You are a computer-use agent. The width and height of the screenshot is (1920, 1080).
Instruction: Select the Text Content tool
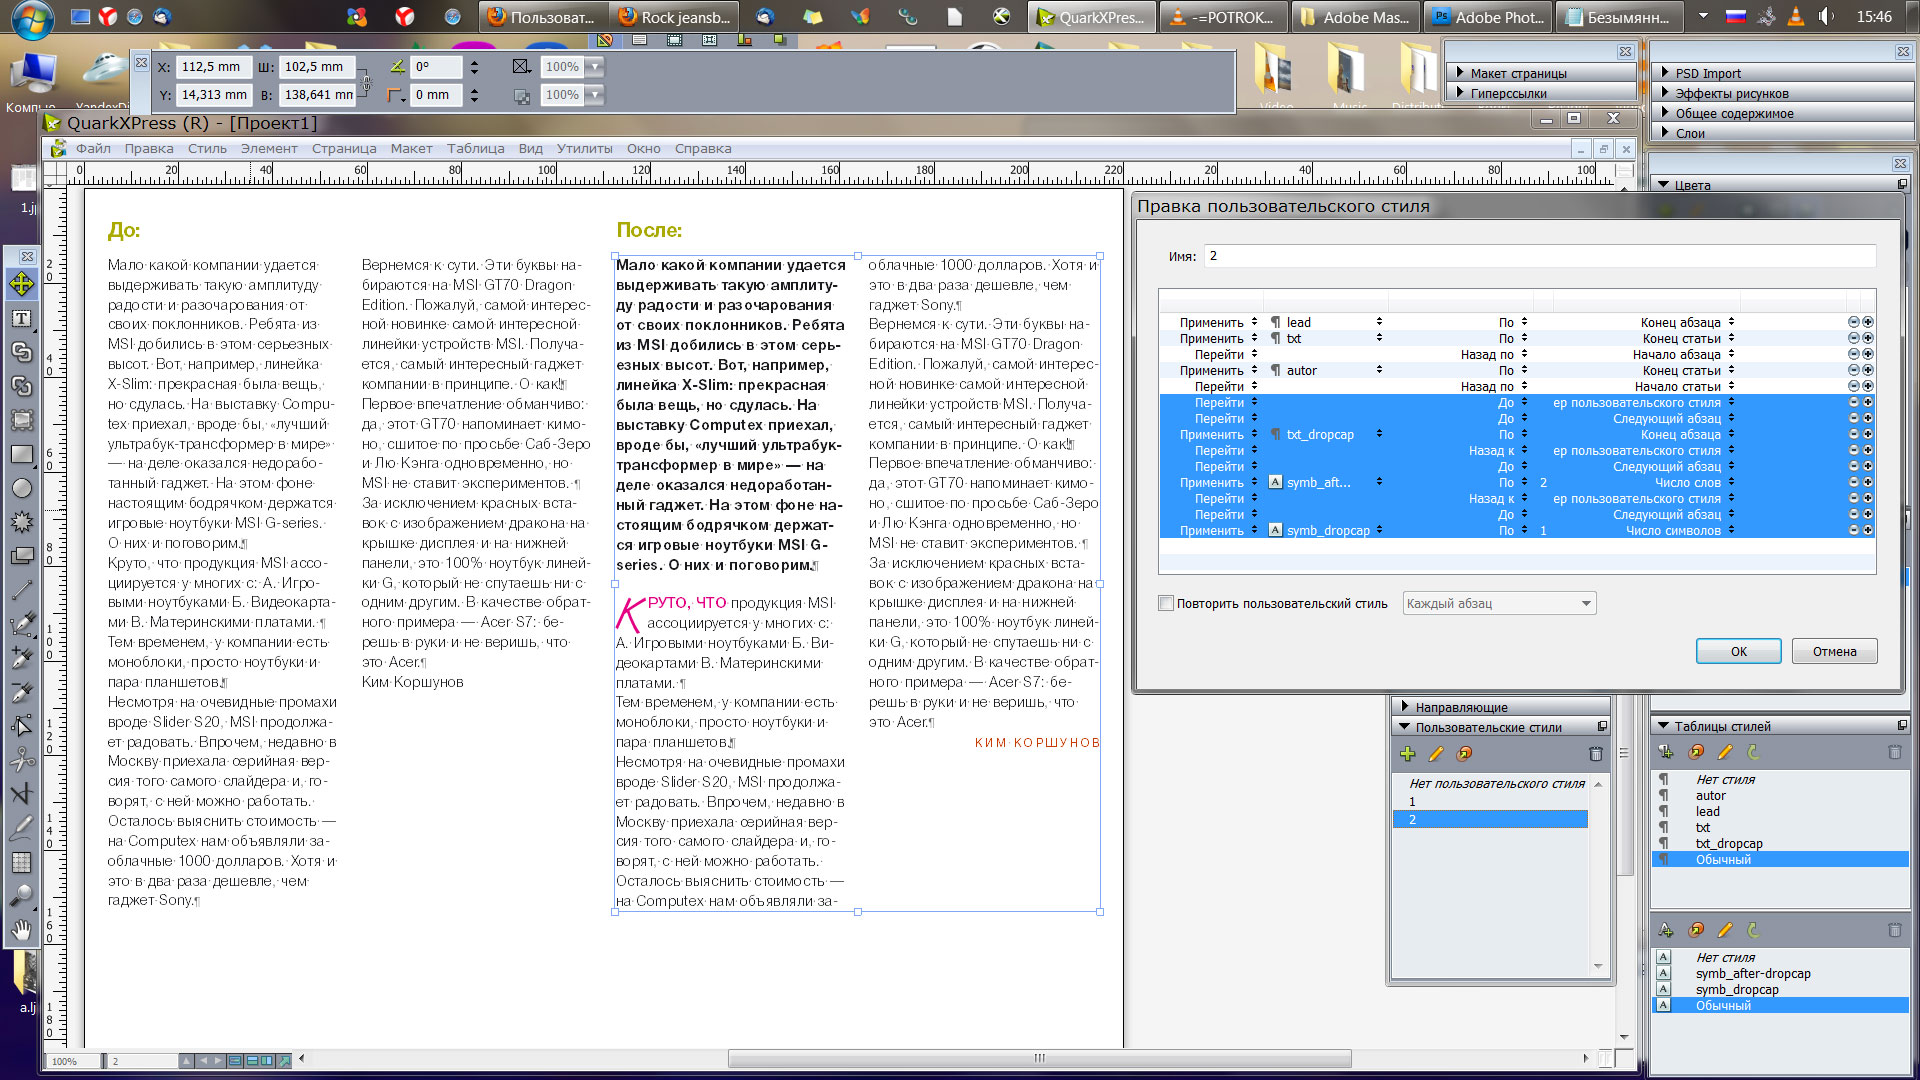click(x=22, y=319)
